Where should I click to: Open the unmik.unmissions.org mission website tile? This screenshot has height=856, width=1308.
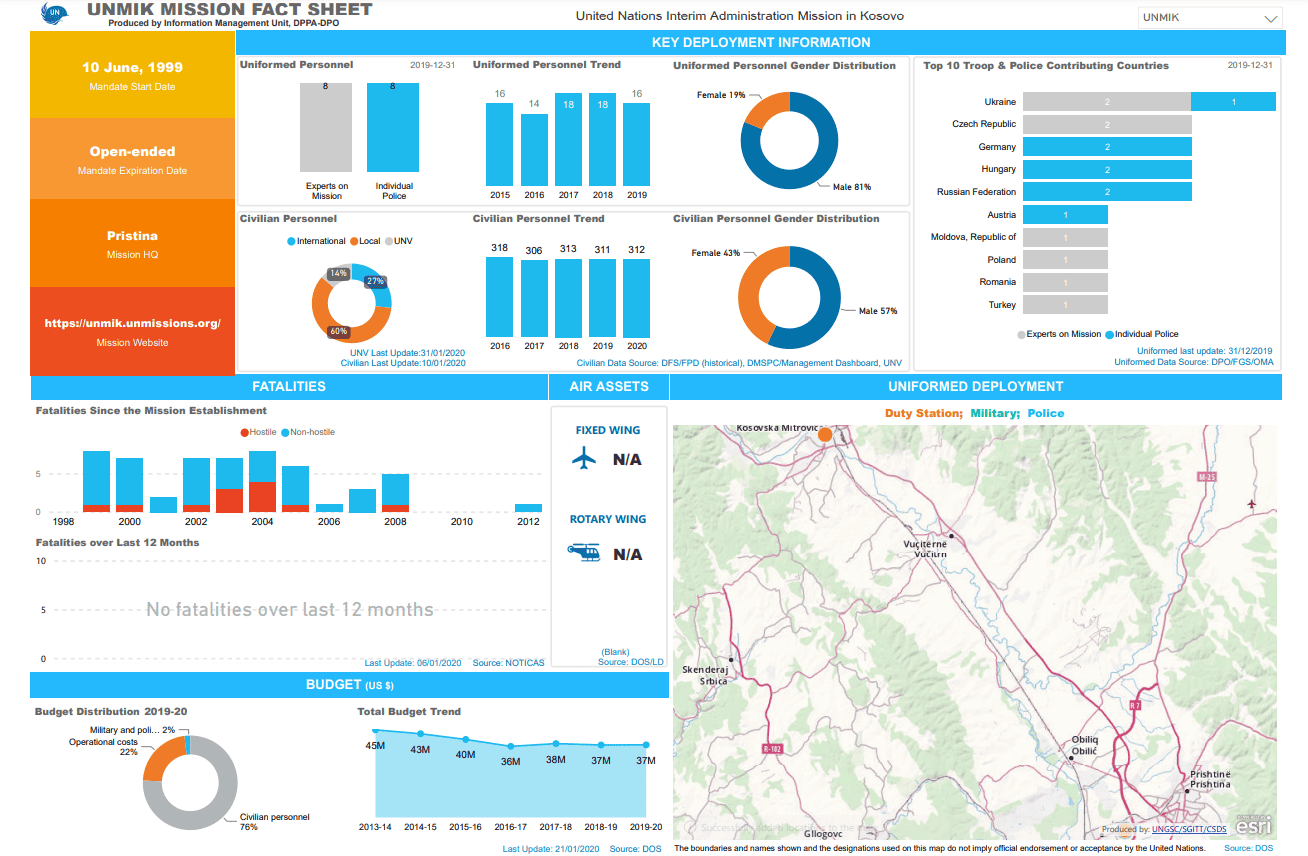[133, 331]
